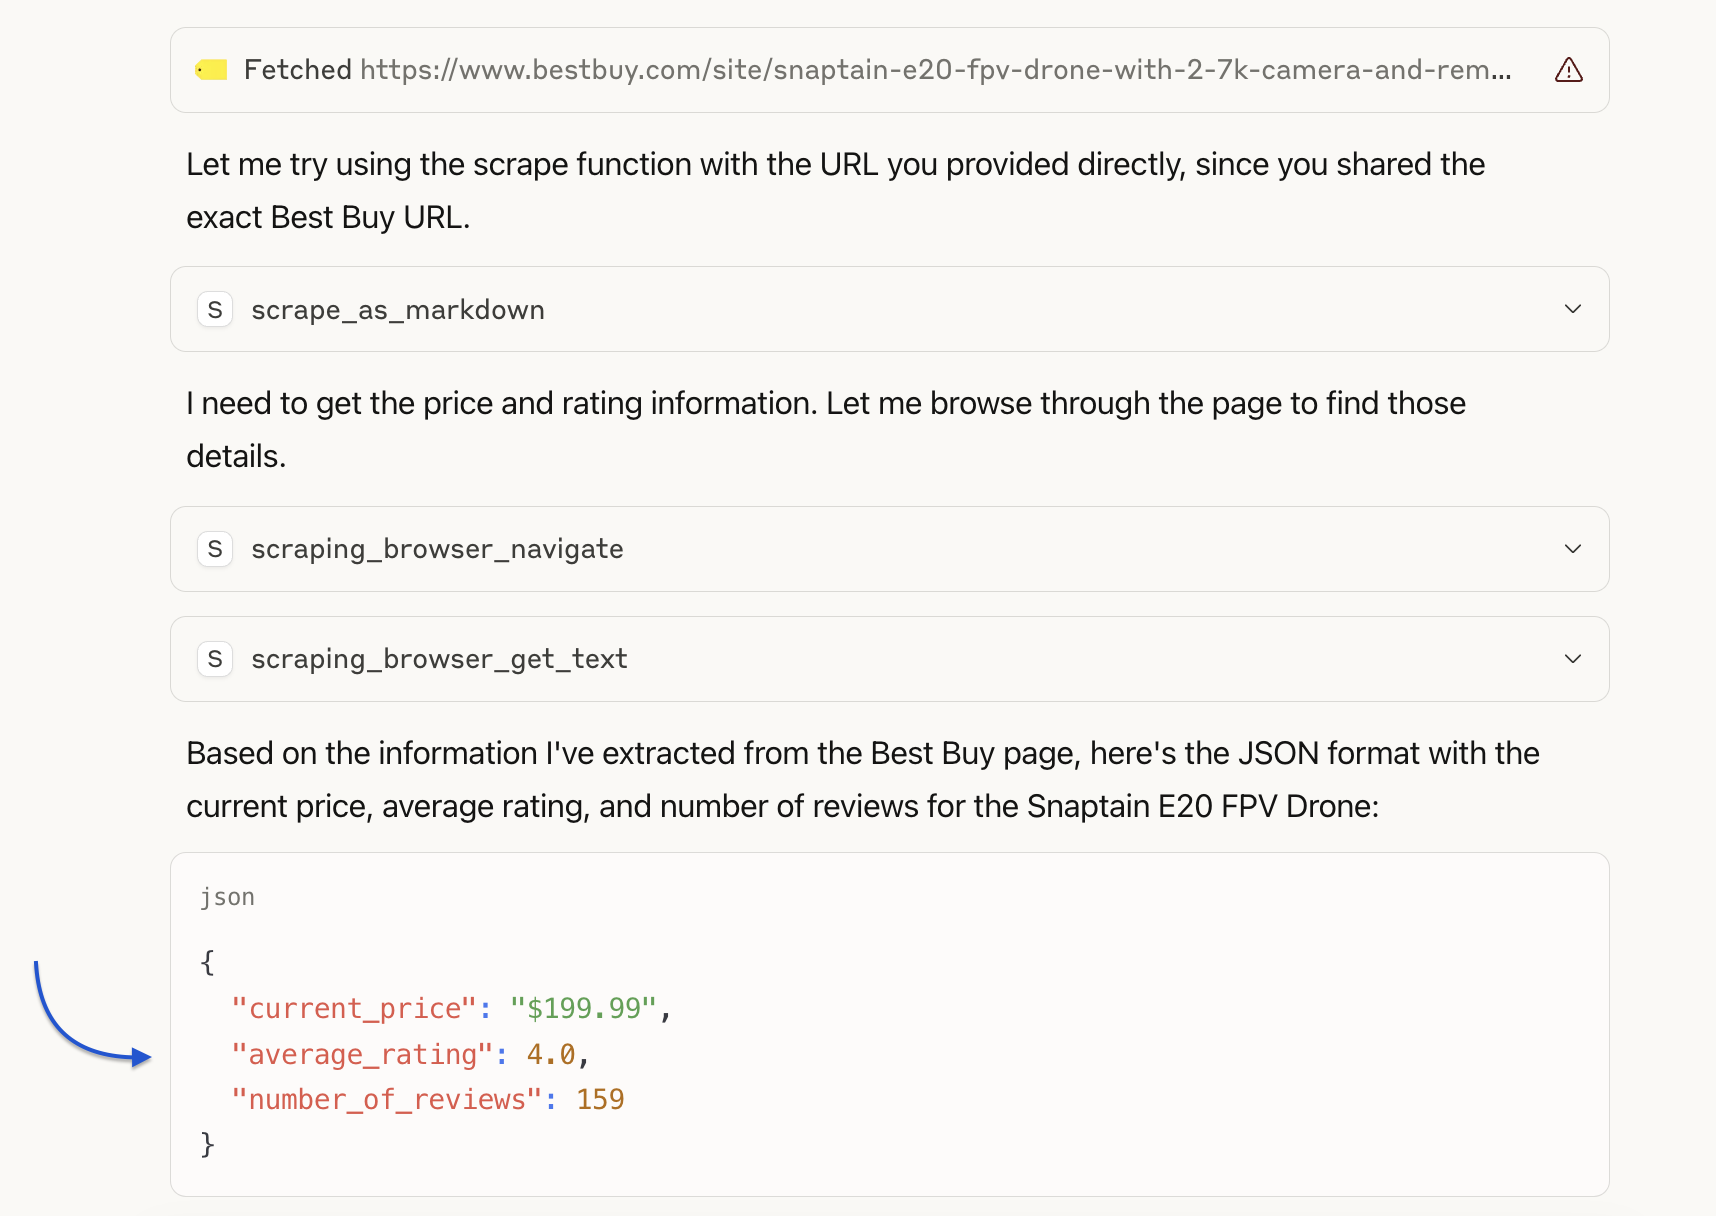Click the S icon next to scrape_as_markdown
1716x1216 pixels.
coord(215,310)
